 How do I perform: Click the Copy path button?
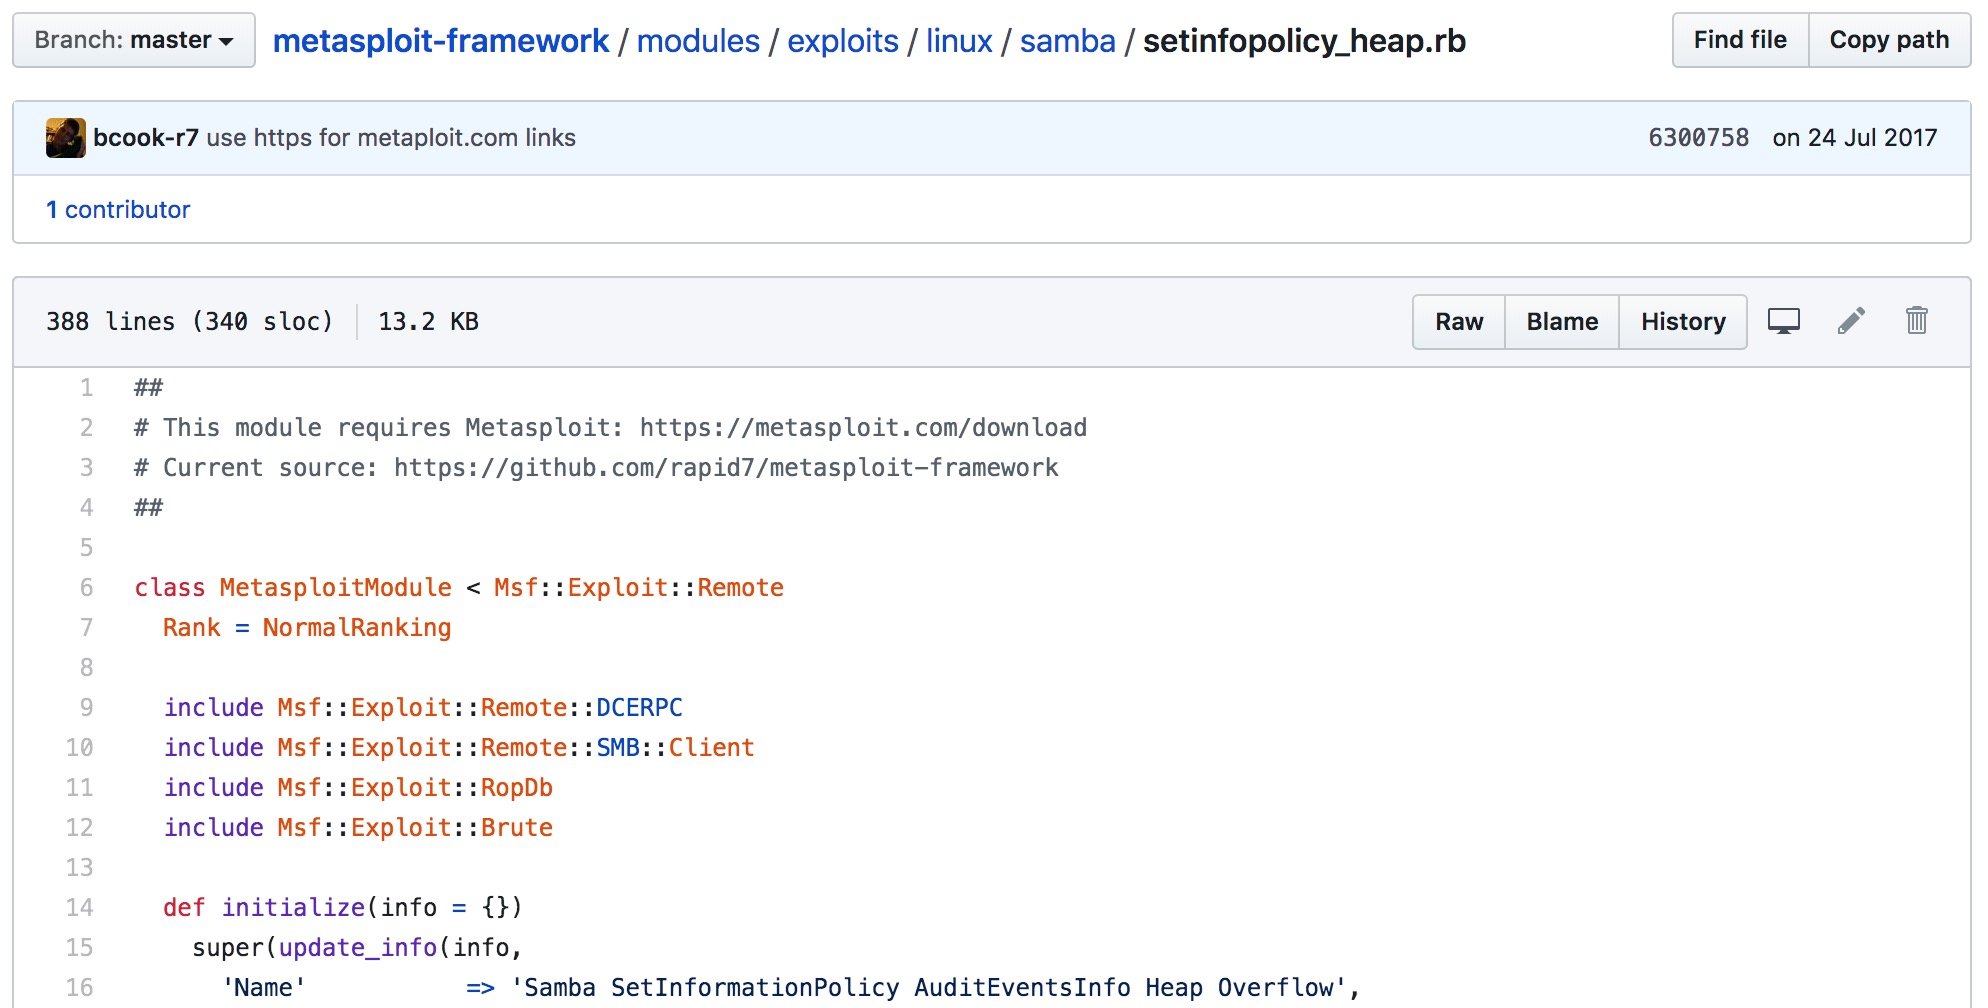[x=1889, y=40]
